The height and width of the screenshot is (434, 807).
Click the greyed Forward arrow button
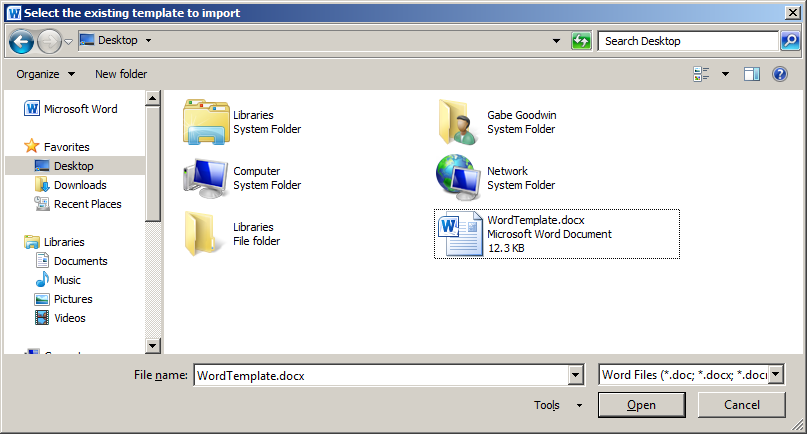pyautogui.click(x=49, y=41)
